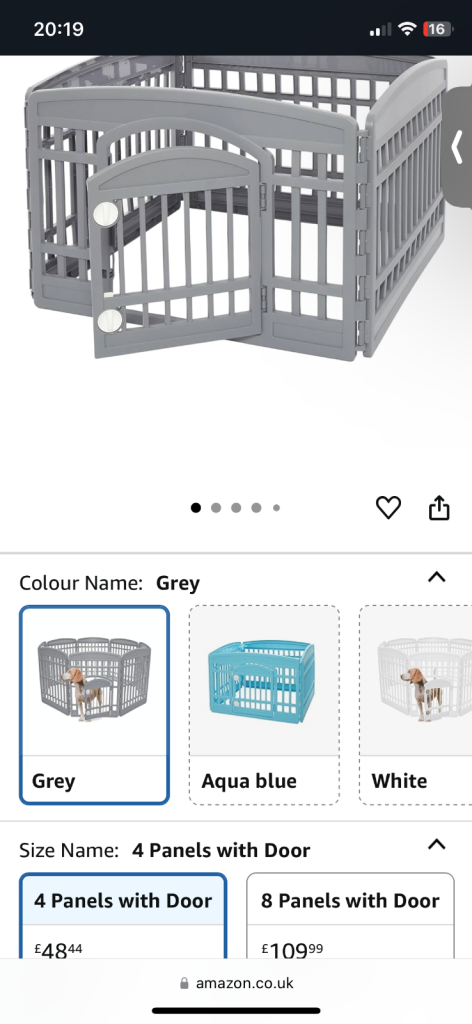Viewport: 472px width, 1024px height.
Task: Jump to second image via pagination dot
Action: pos(216,508)
